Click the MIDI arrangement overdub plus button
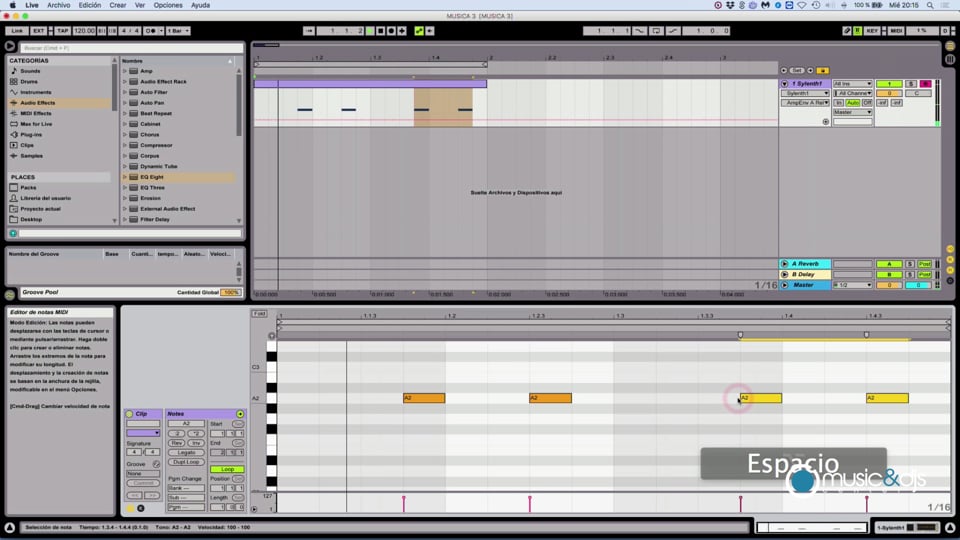The width and height of the screenshot is (960, 540). pyautogui.click(x=402, y=31)
